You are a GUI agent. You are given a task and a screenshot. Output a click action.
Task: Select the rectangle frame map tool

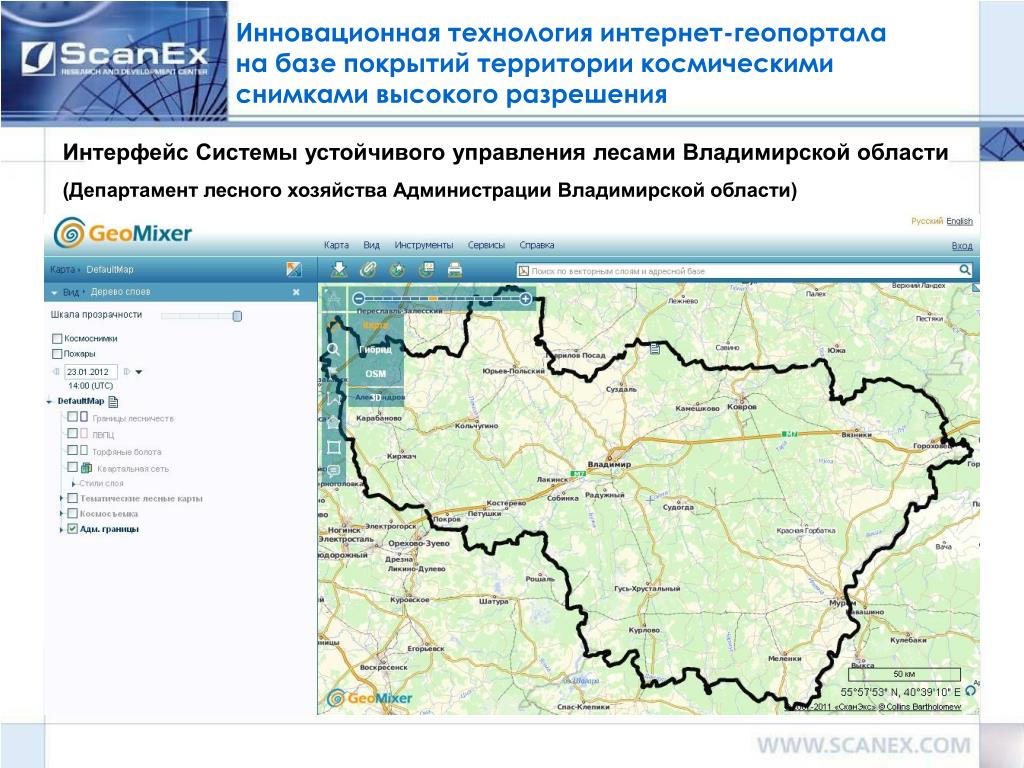coord(333,447)
